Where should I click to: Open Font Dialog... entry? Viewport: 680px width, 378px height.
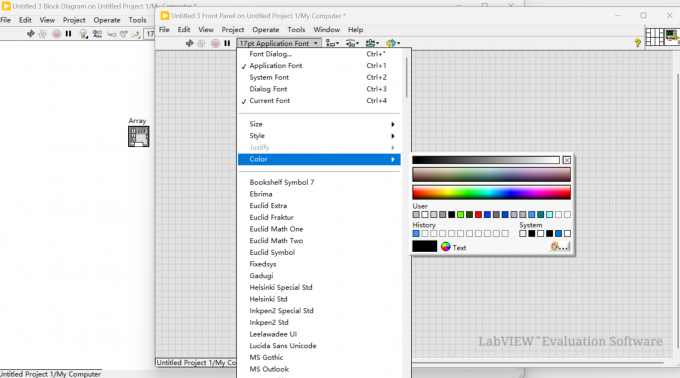tap(319, 54)
